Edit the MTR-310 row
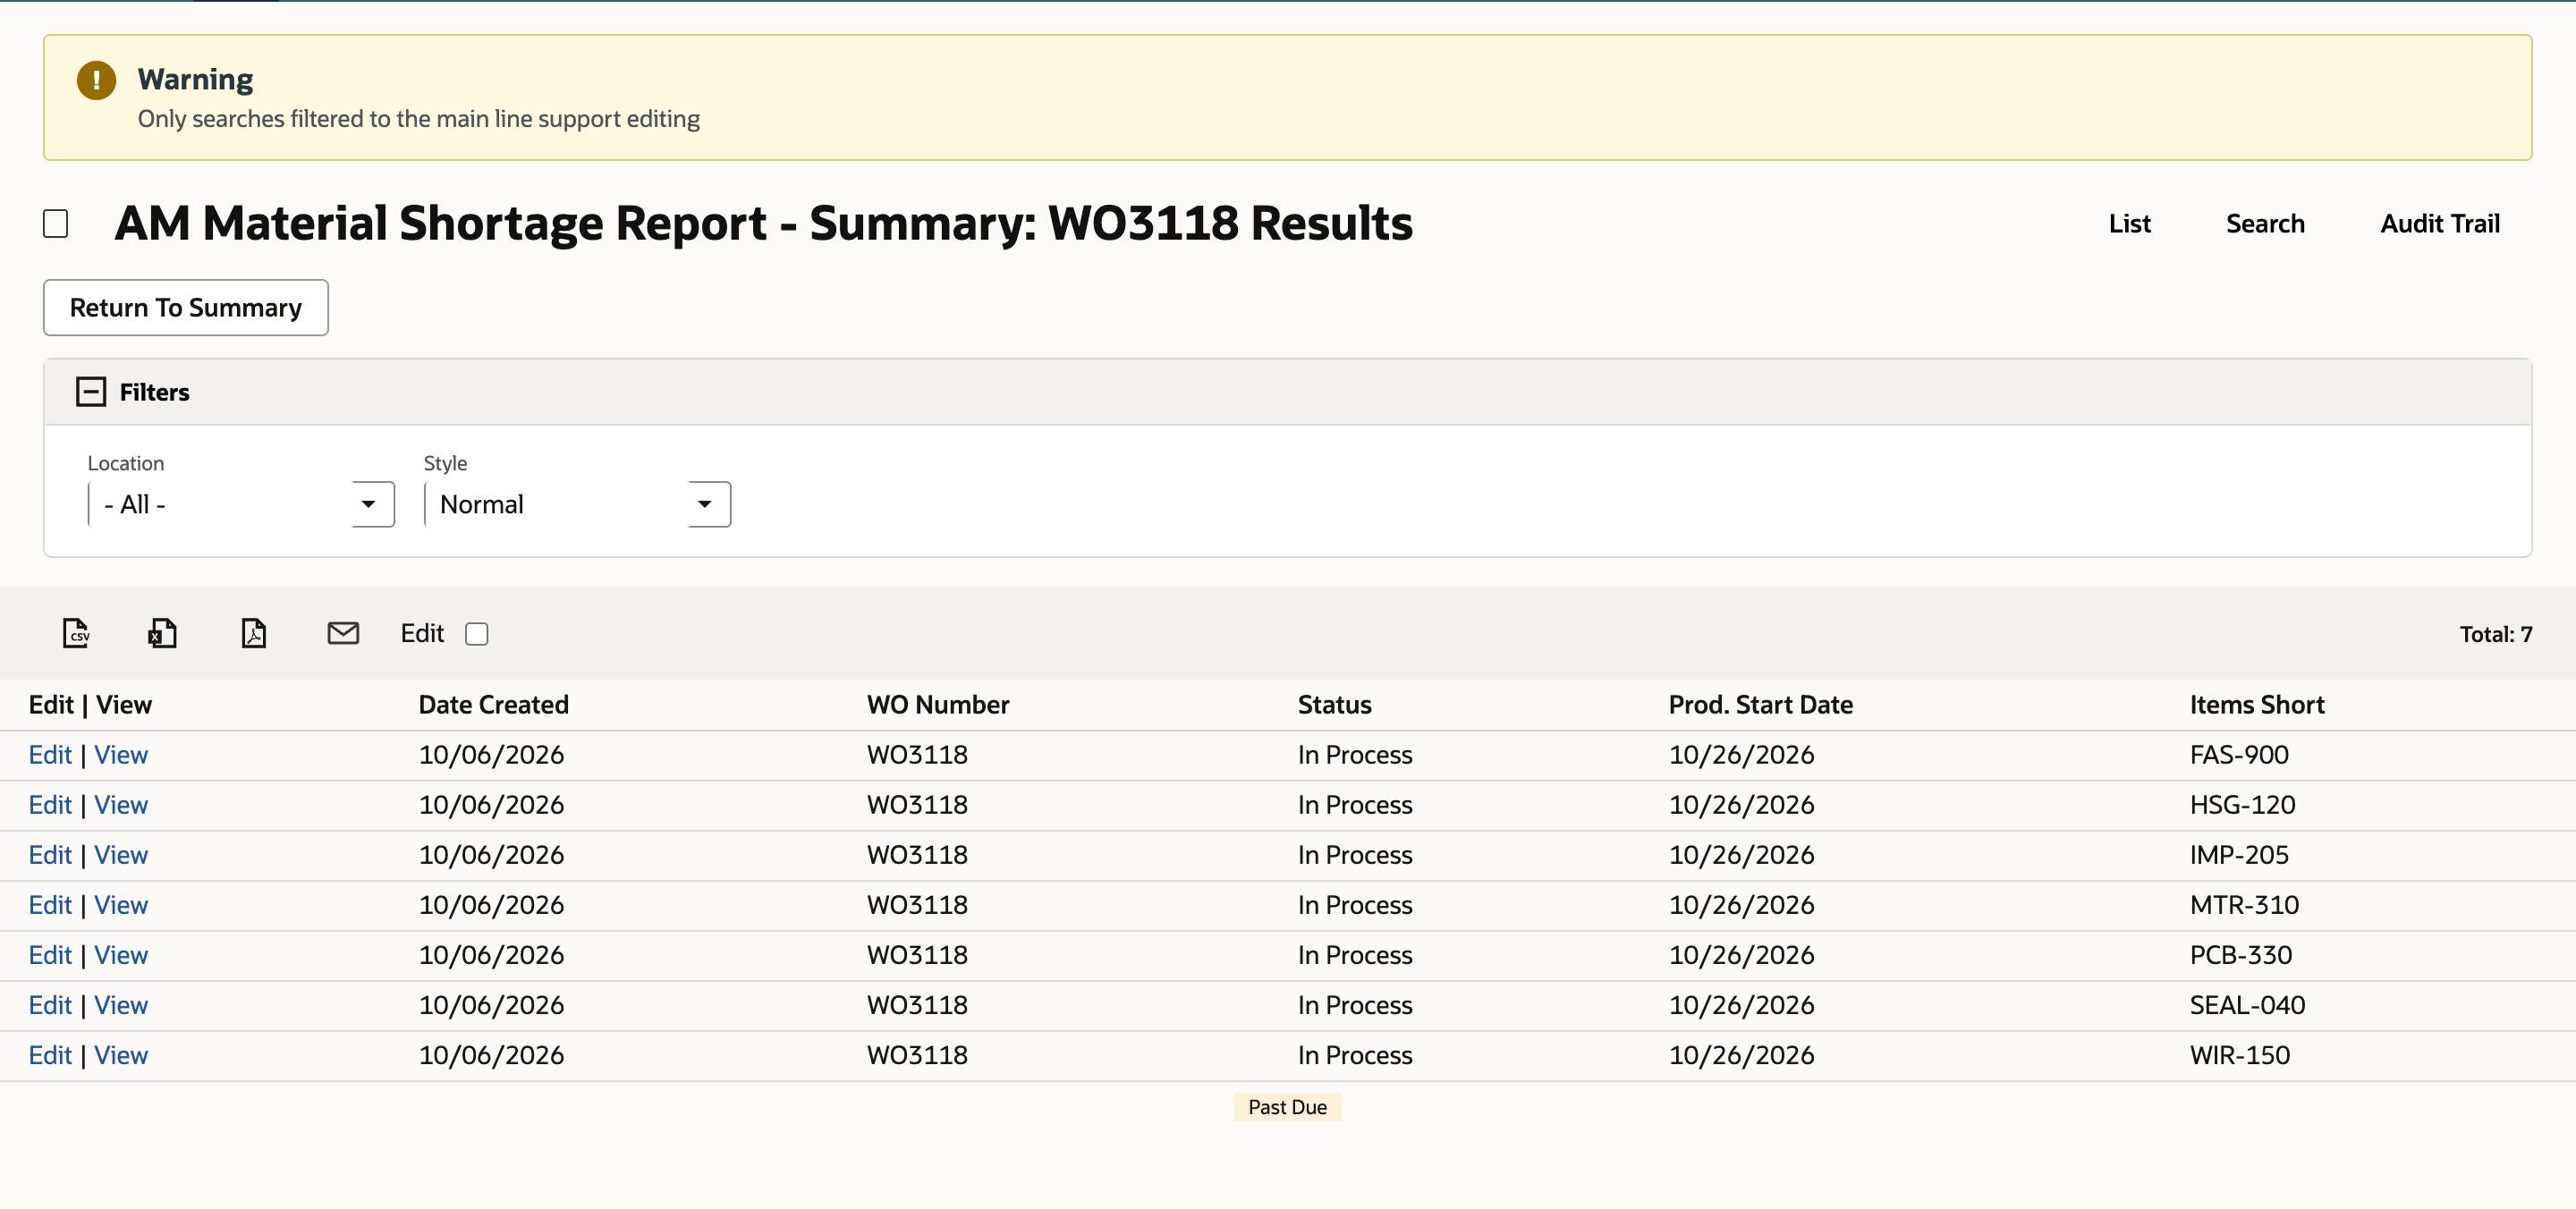Viewport: 2576px width, 1209px height. (x=50, y=905)
